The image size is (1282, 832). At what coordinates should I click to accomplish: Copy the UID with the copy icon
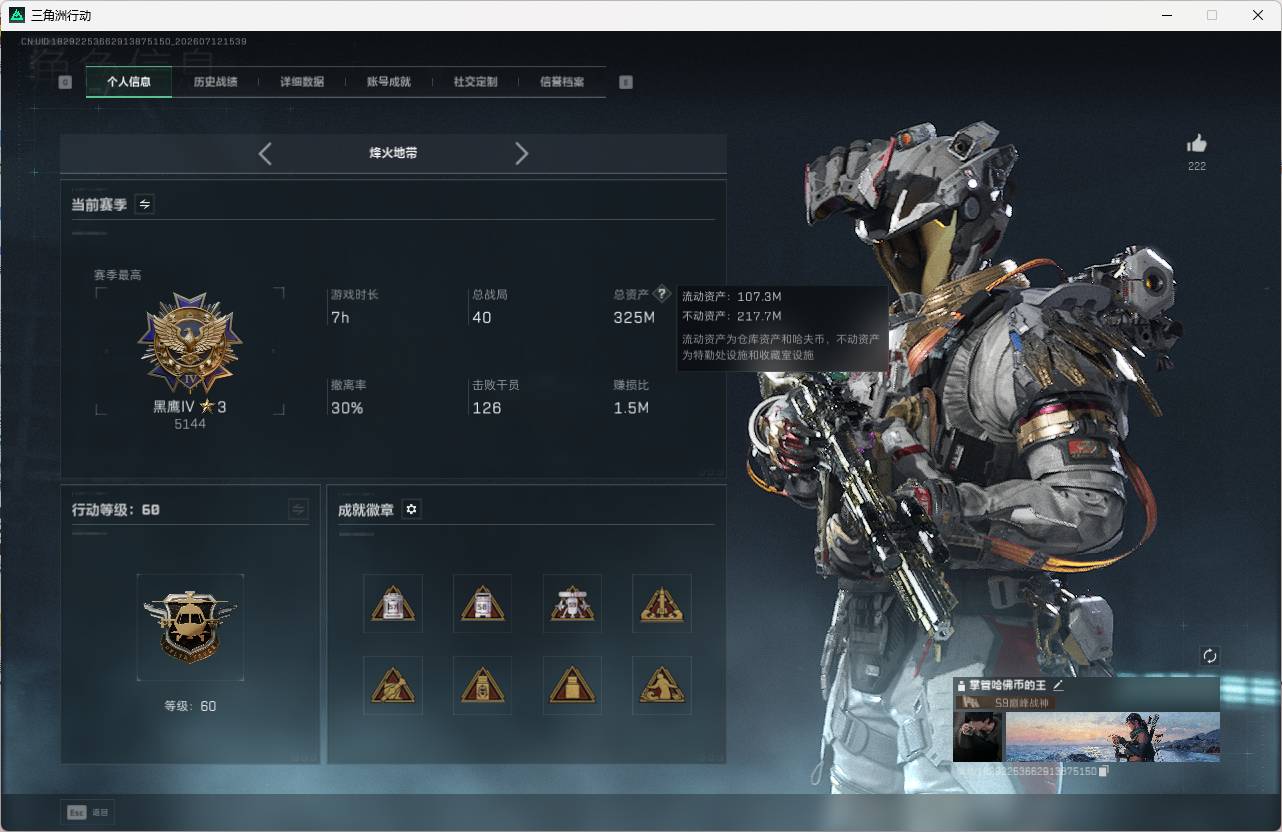pyautogui.click(x=1104, y=771)
